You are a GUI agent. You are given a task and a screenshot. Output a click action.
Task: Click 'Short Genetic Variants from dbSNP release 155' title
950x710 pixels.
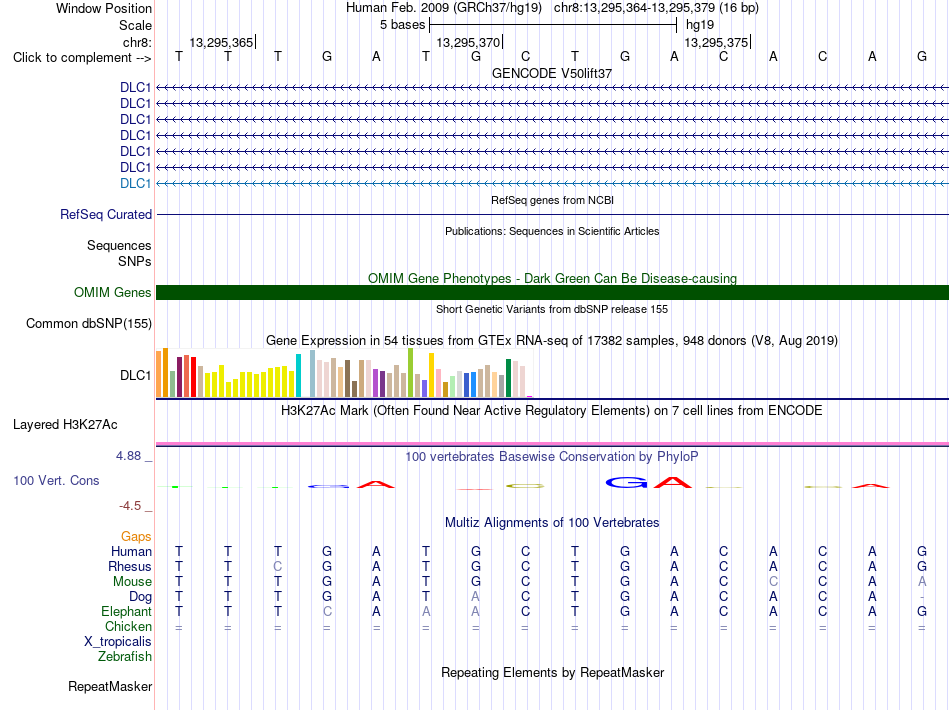tap(552, 310)
